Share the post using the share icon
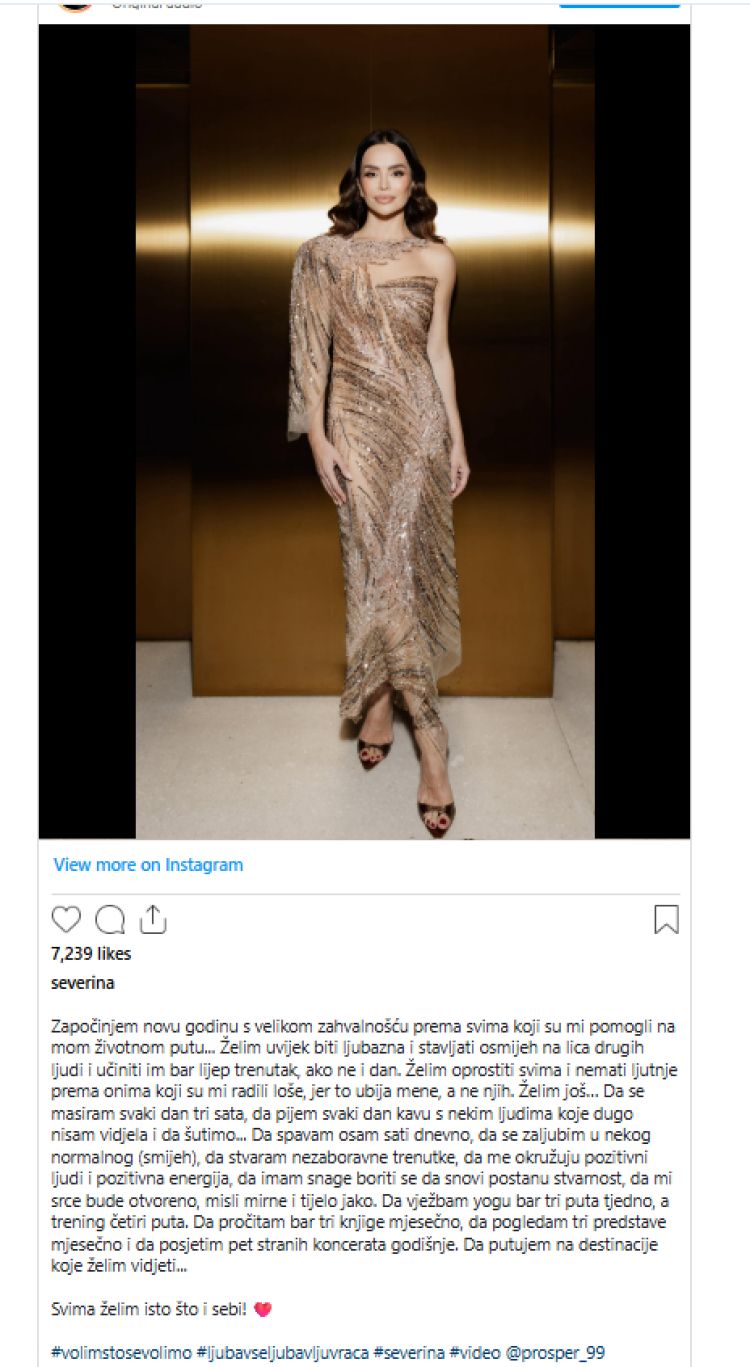Viewport: 750px width, 1367px height. point(152,919)
